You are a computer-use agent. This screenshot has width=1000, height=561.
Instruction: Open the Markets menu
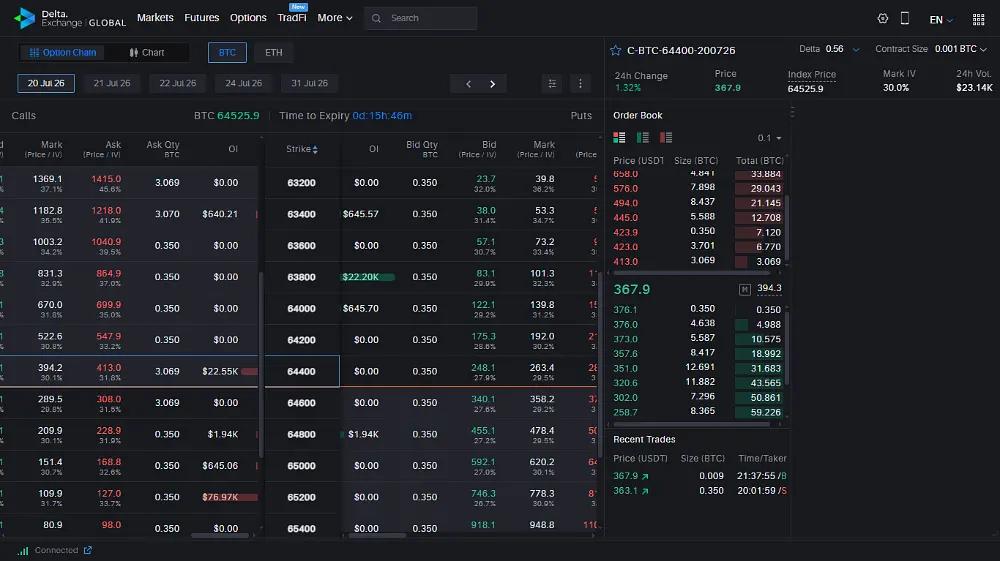pyautogui.click(x=155, y=18)
